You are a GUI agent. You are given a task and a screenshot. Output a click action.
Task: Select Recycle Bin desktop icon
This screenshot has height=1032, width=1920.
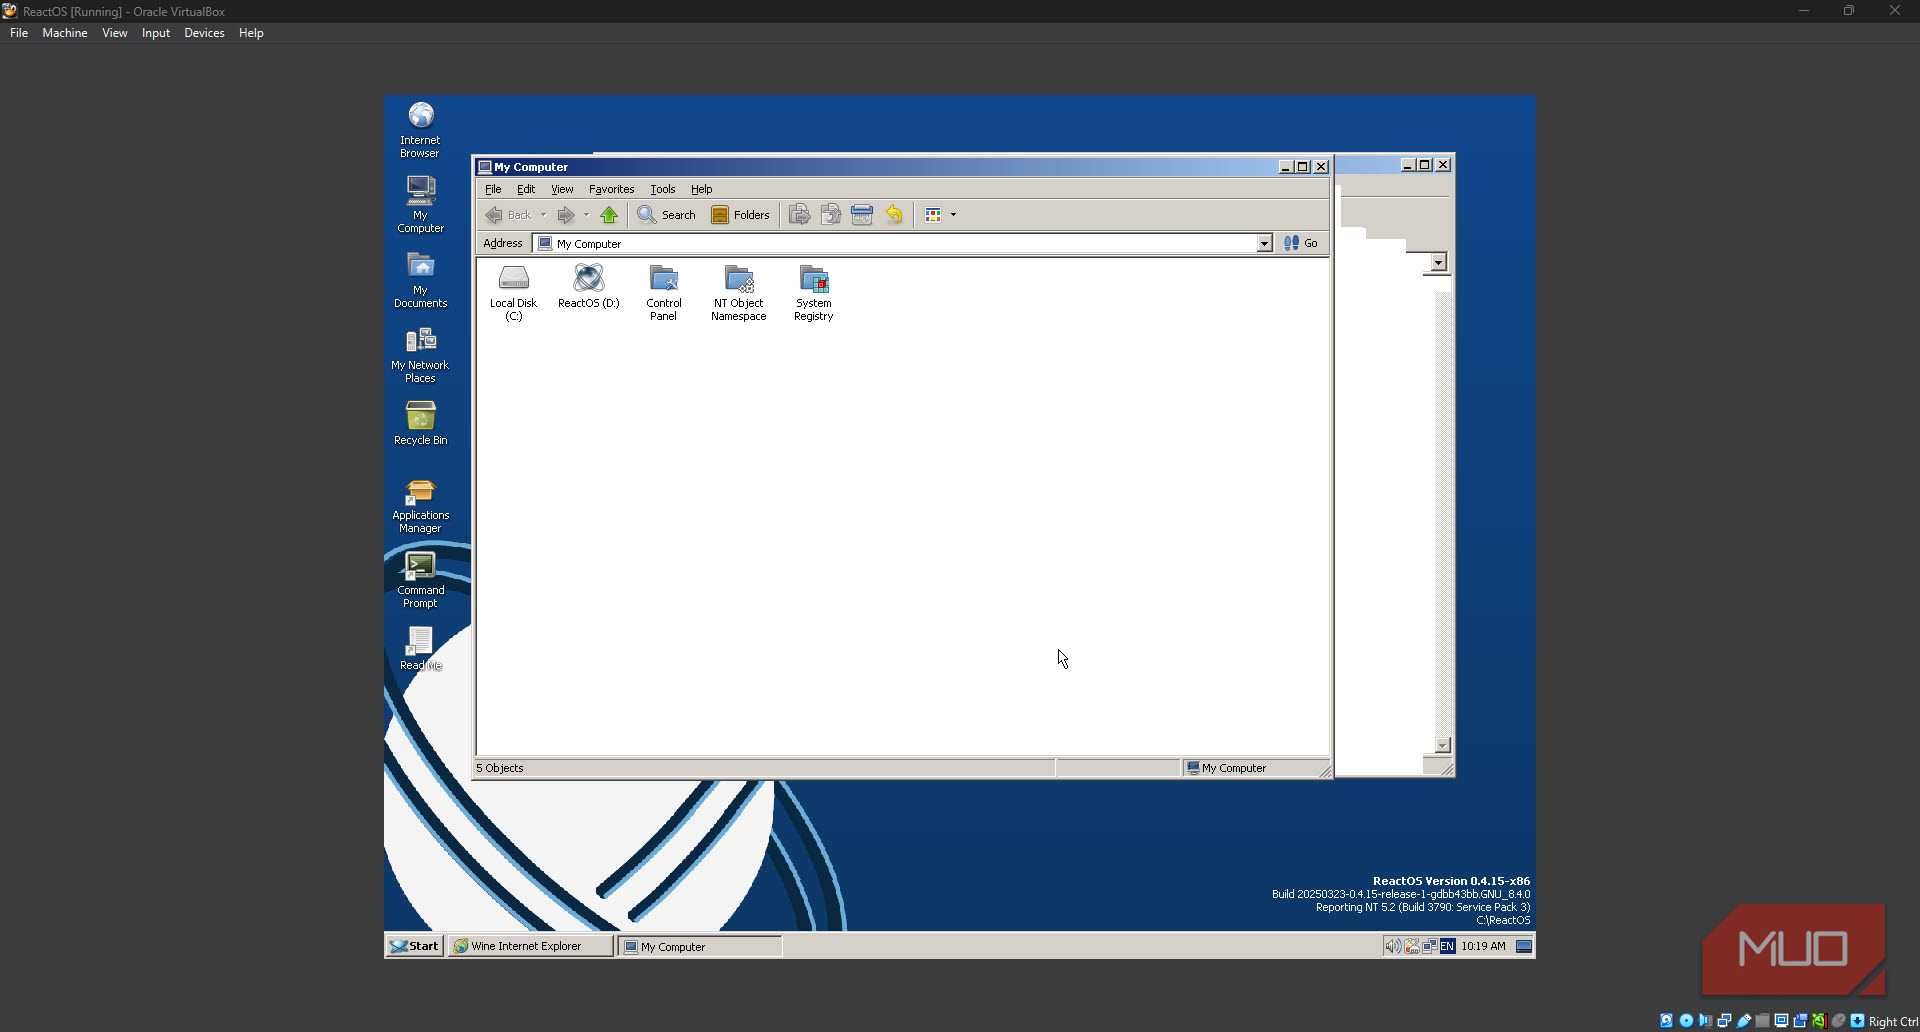[420, 422]
